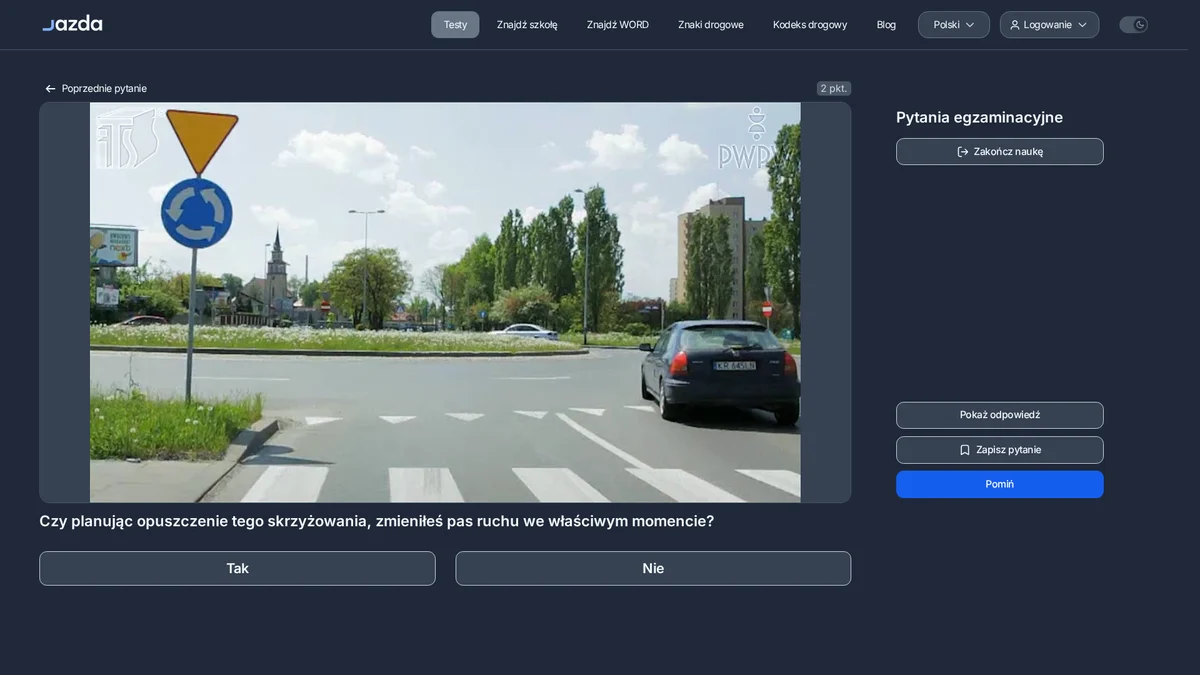The height and width of the screenshot is (675, 1200).
Task: Click the user icon in Logowanie
Action: pyautogui.click(x=1015, y=25)
